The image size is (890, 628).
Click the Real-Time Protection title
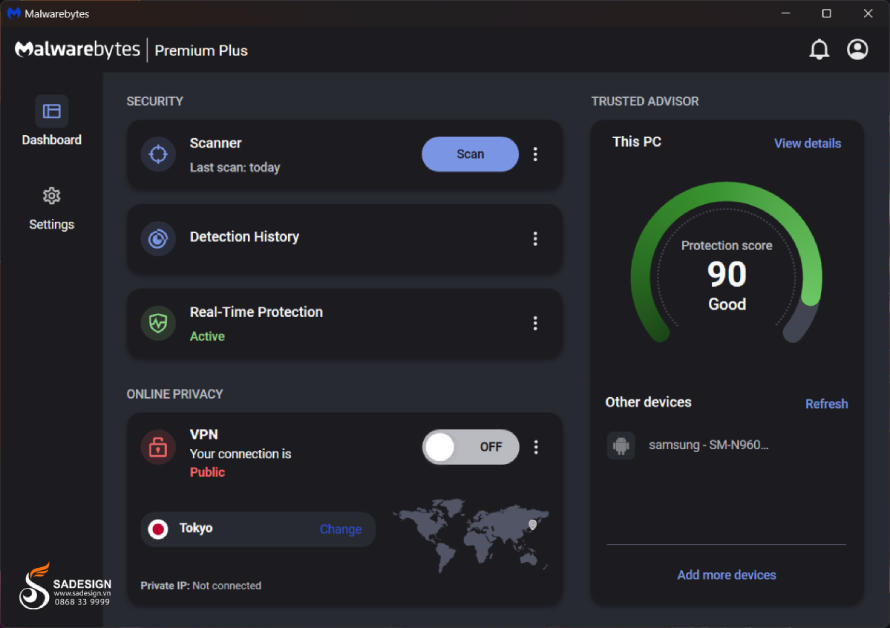point(256,312)
